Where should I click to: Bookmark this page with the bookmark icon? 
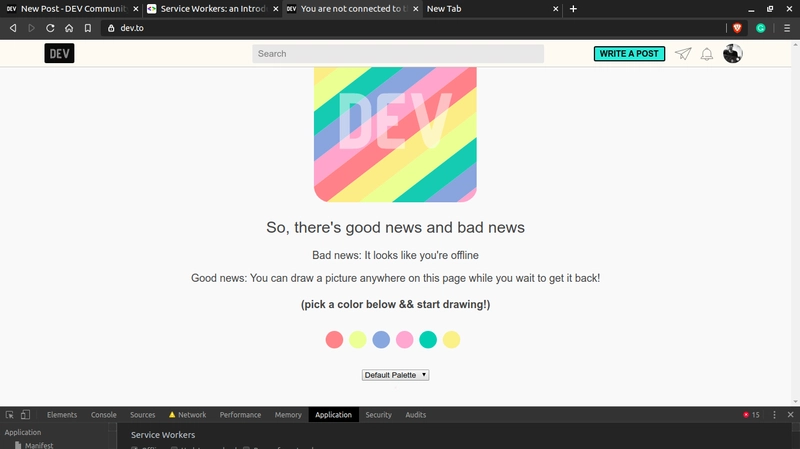(x=88, y=28)
